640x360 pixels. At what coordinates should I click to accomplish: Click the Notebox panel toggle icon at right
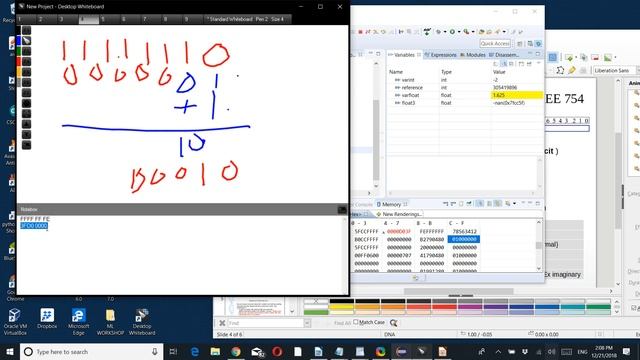[x=342, y=210]
